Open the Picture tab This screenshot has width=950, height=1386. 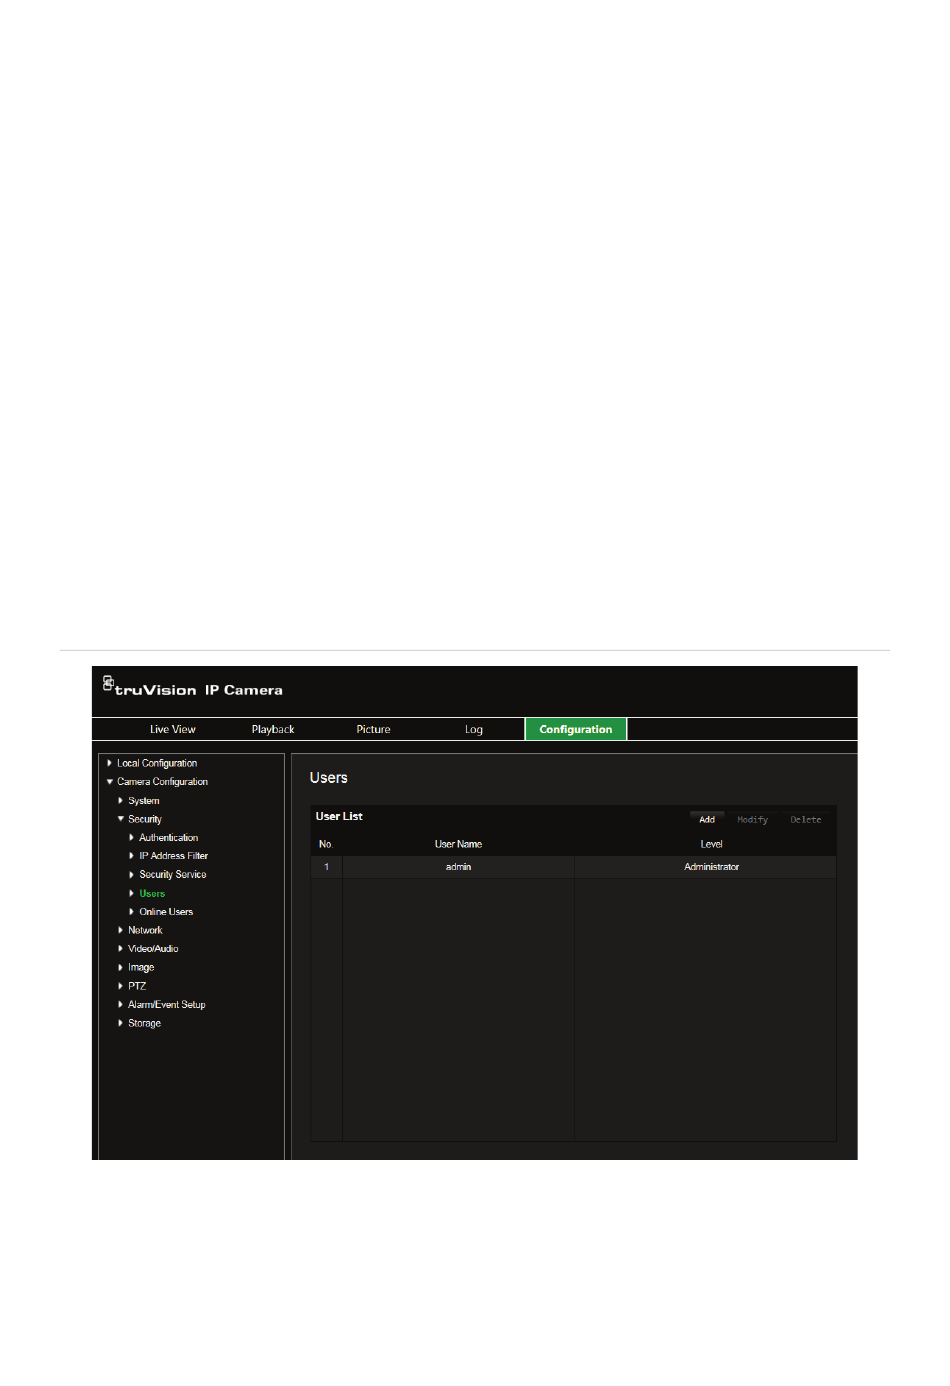coord(373,729)
